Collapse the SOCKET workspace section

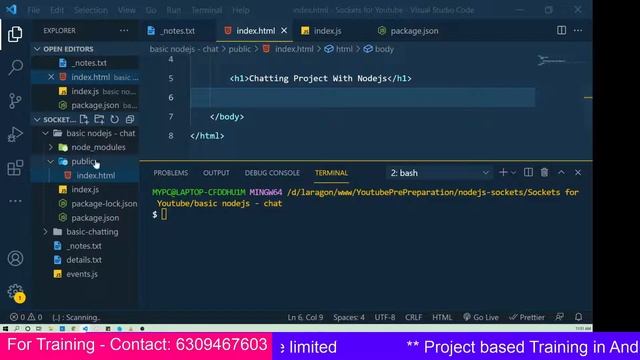point(37,120)
